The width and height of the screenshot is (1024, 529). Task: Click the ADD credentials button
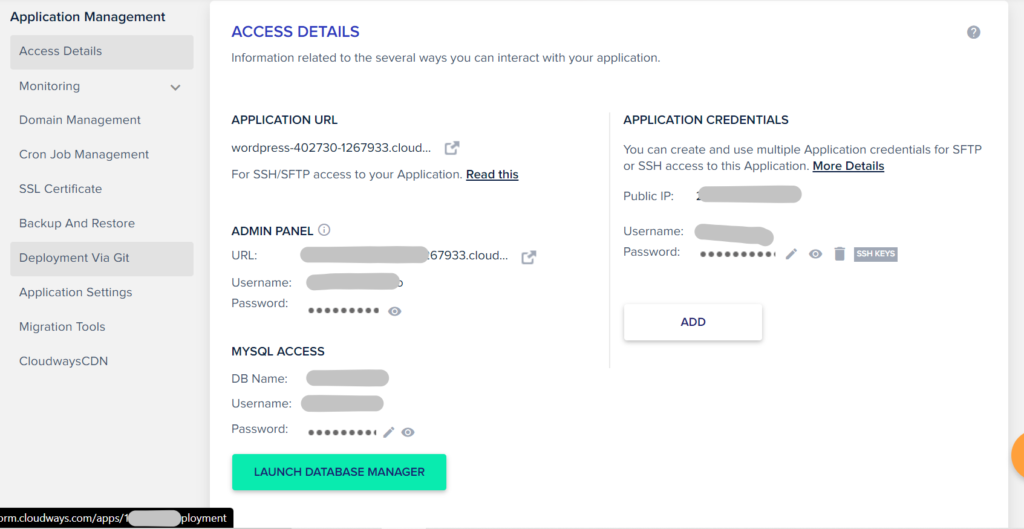[x=693, y=322]
